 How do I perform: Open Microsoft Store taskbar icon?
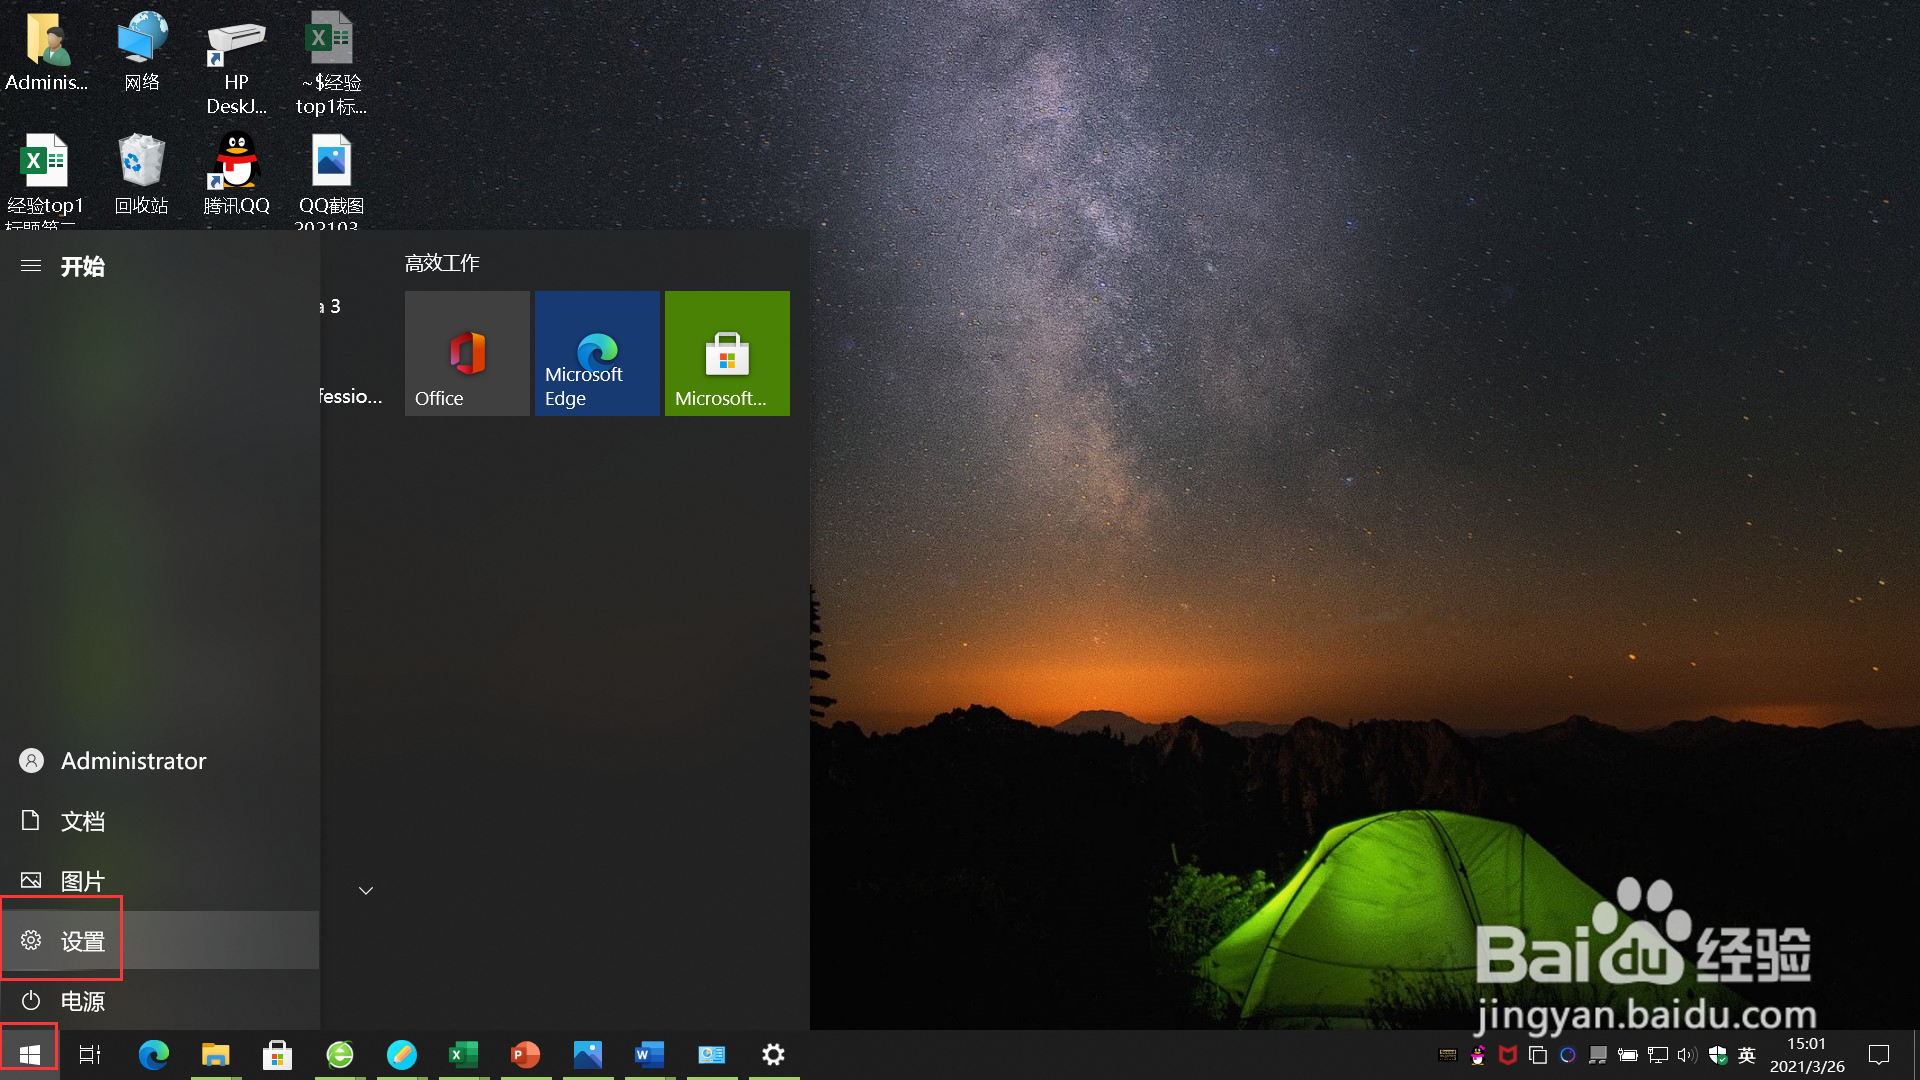point(277,1054)
